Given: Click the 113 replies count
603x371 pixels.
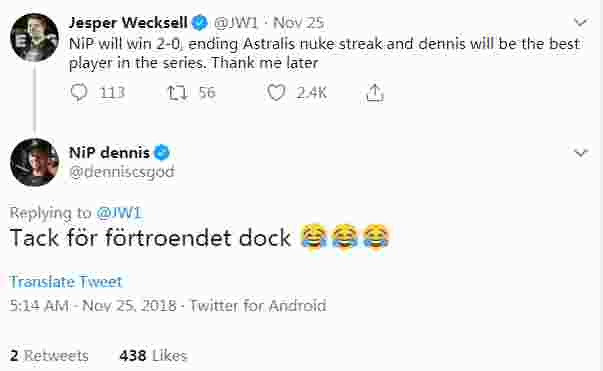Looking at the screenshot, I should click(112, 93).
